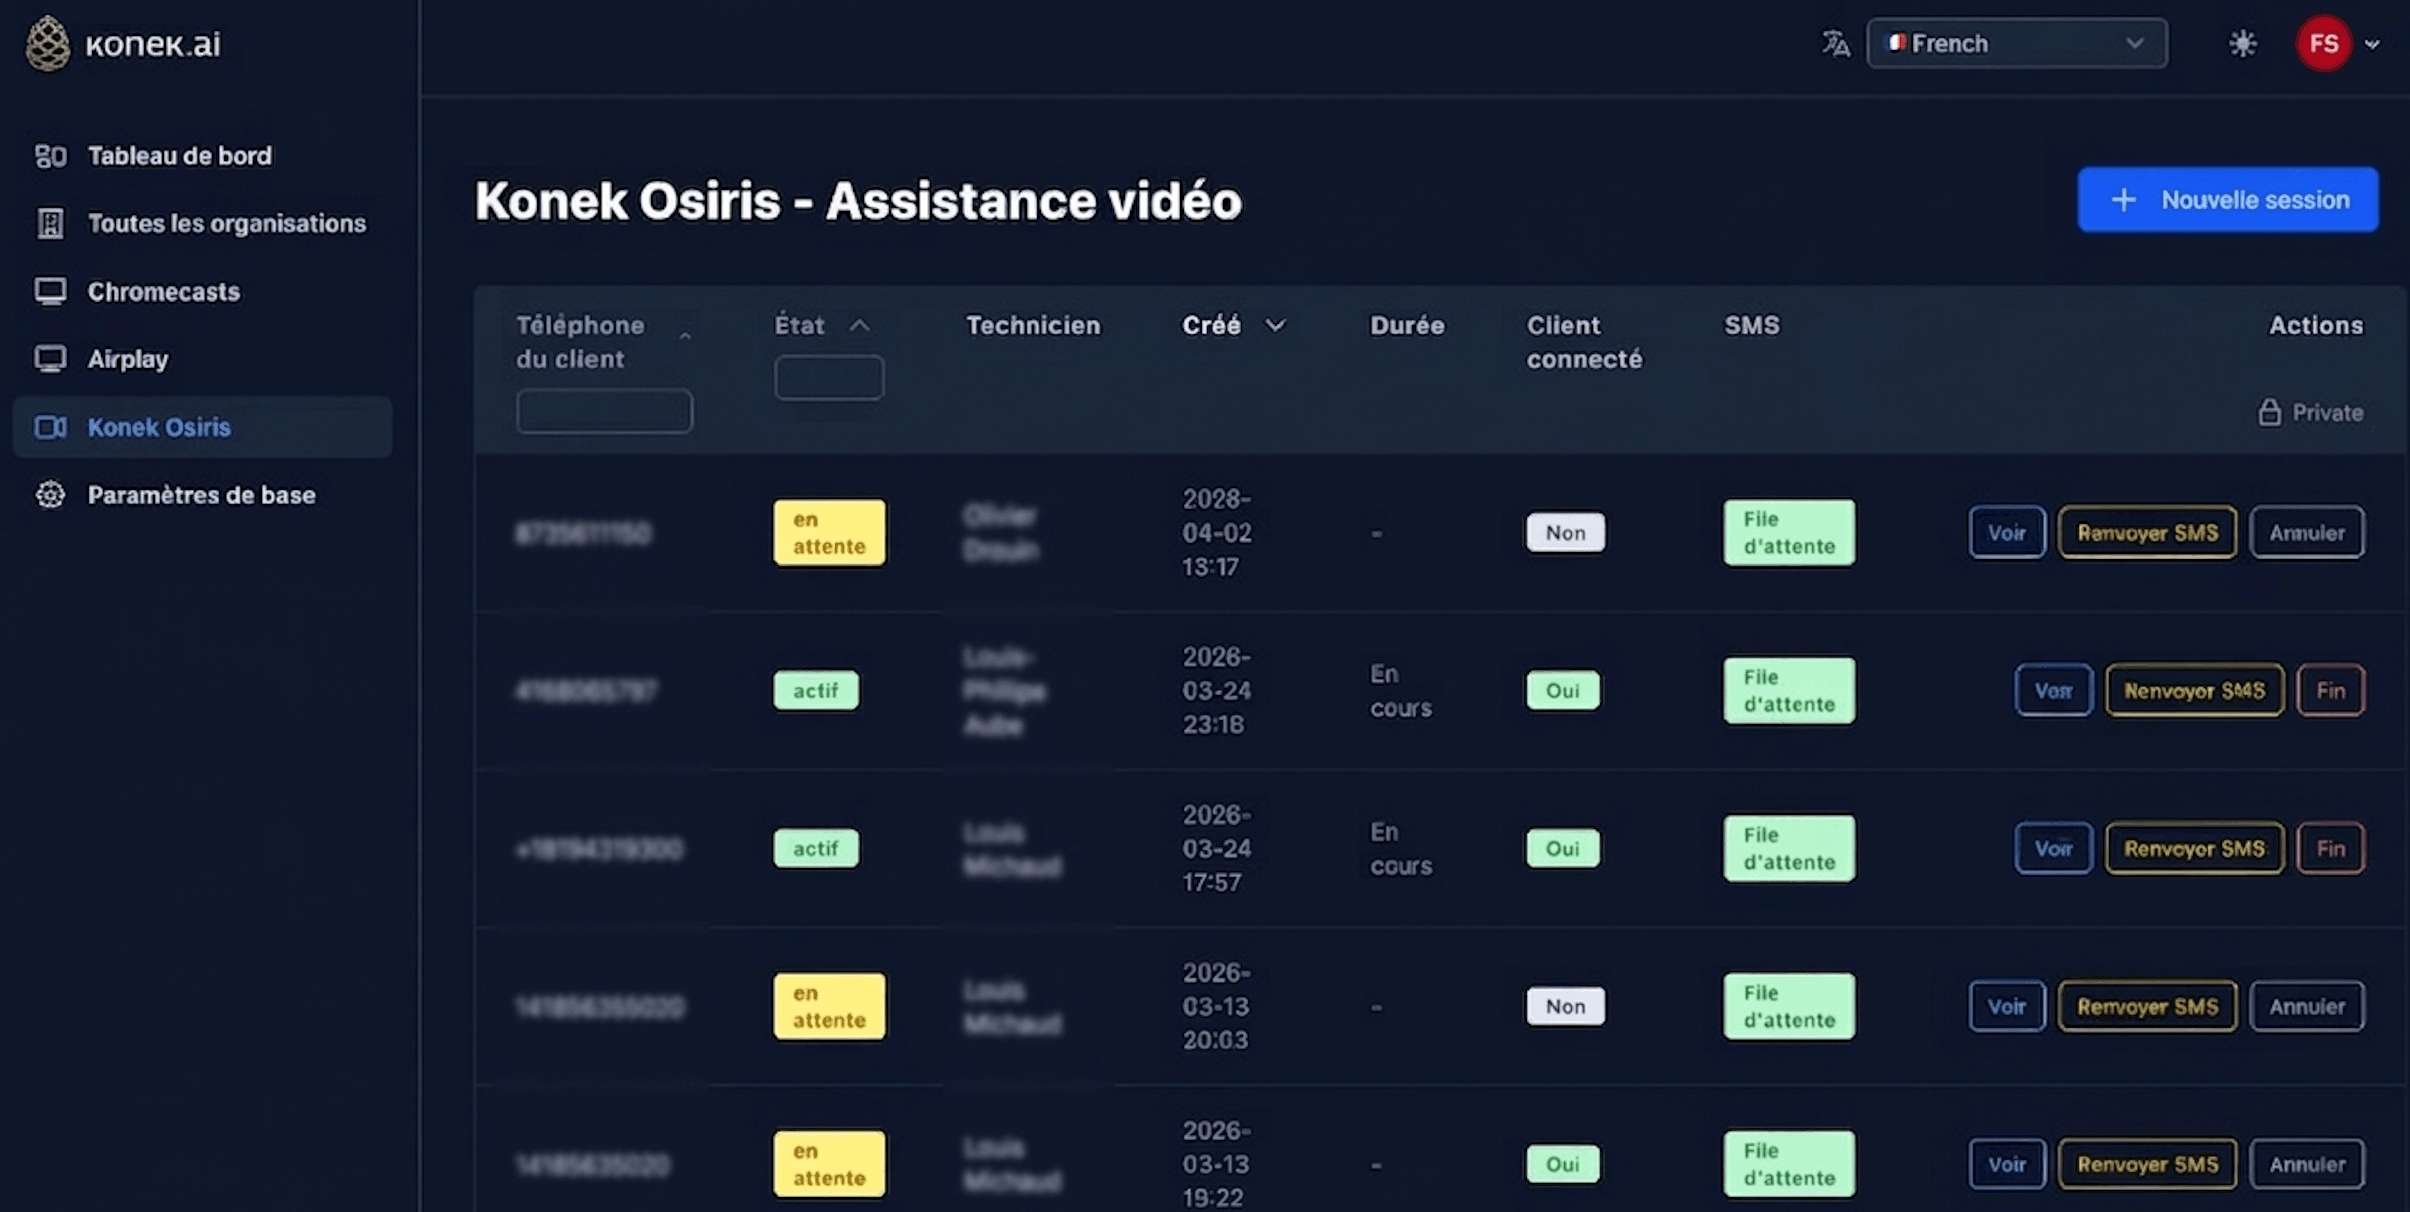This screenshot has height=1212, width=2410.
Task: Toggle the Private lock in Actions column
Action: click(2269, 412)
